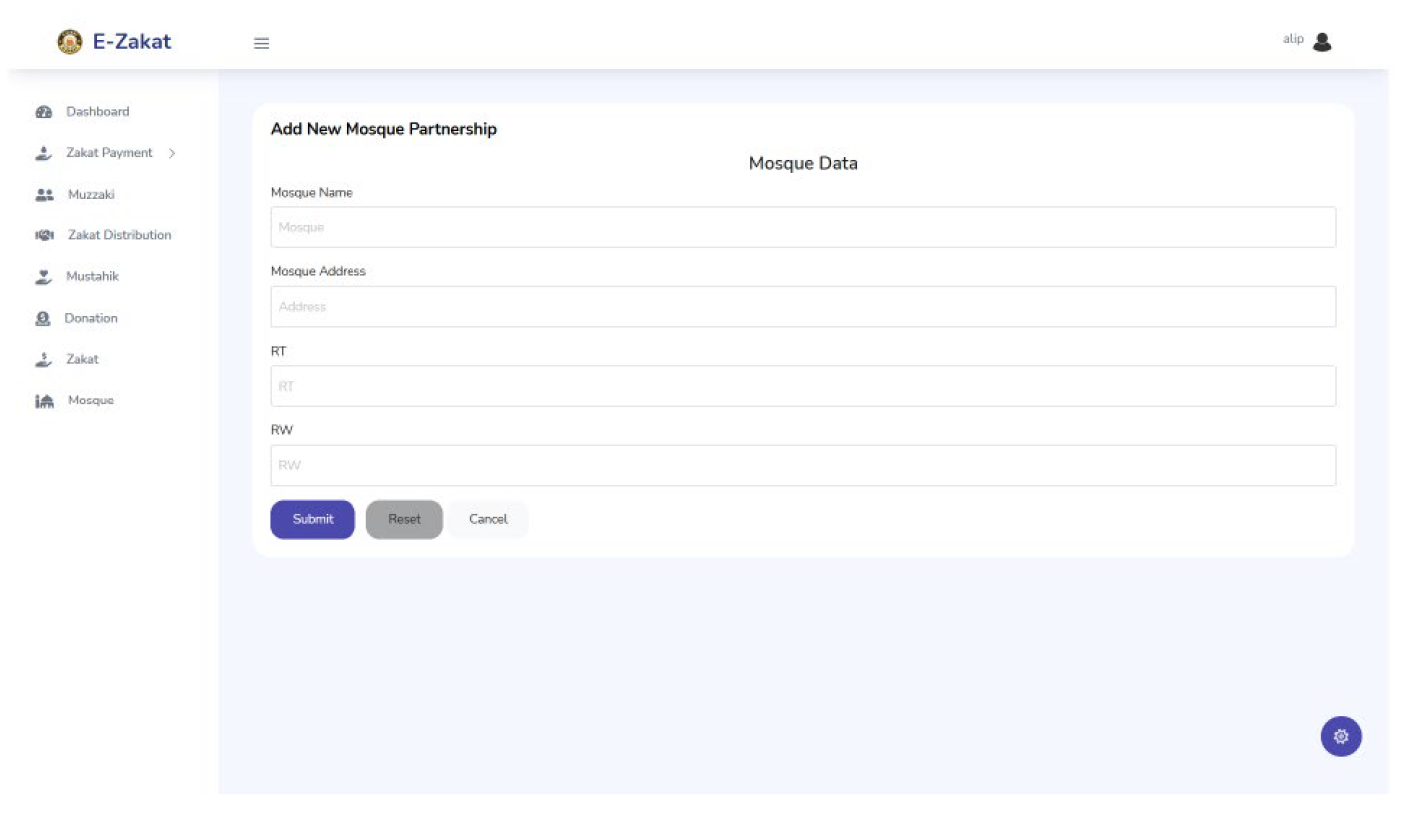Click the alip user avatar icon
Screen dimensions: 1410x816
point(1322,41)
